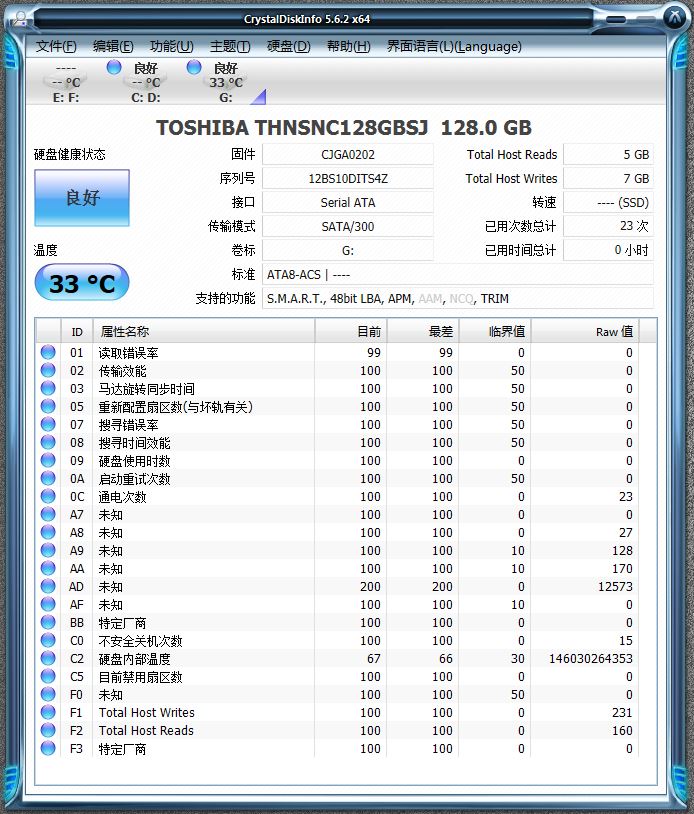Click status orb for 硬盘内部温度 row
This screenshot has height=814, width=694.
coord(48,658)
